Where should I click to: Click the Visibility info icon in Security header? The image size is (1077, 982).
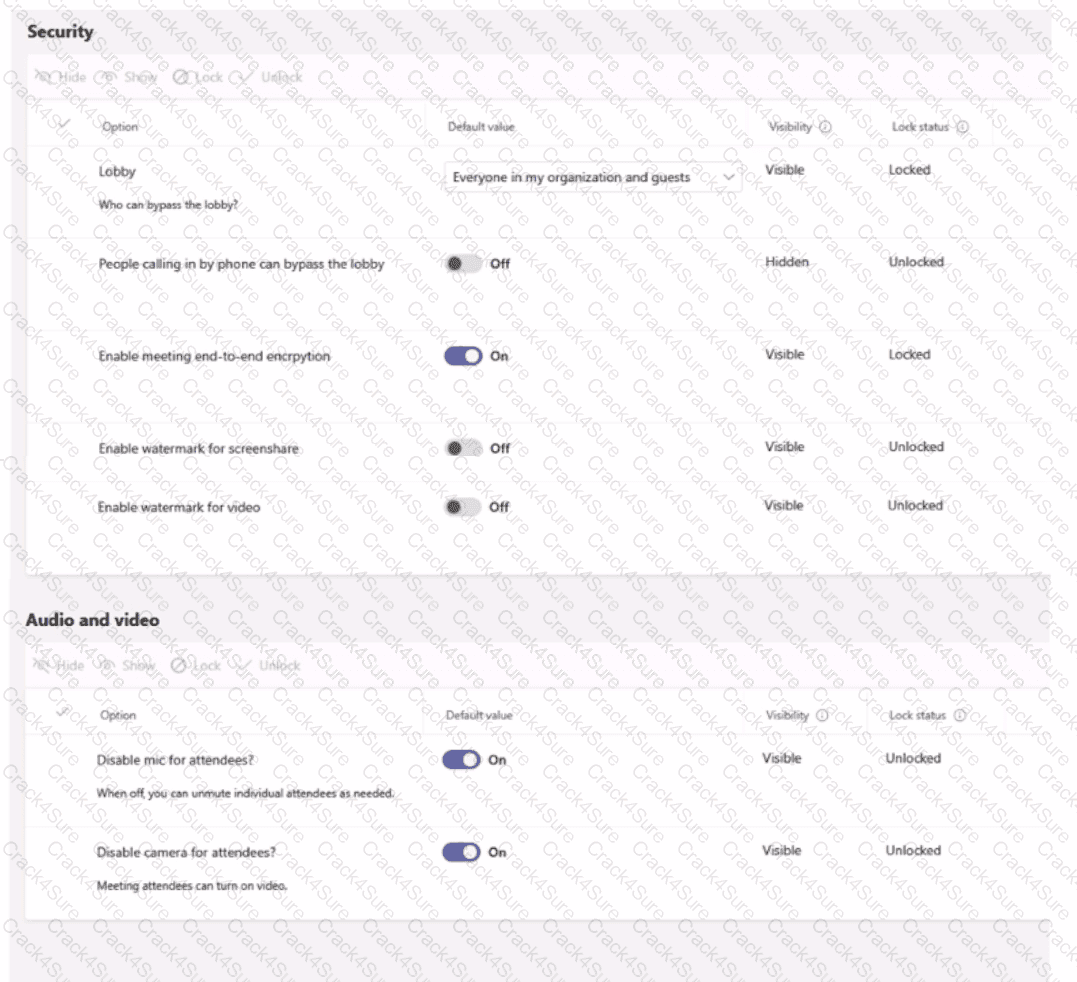[825, 127]
